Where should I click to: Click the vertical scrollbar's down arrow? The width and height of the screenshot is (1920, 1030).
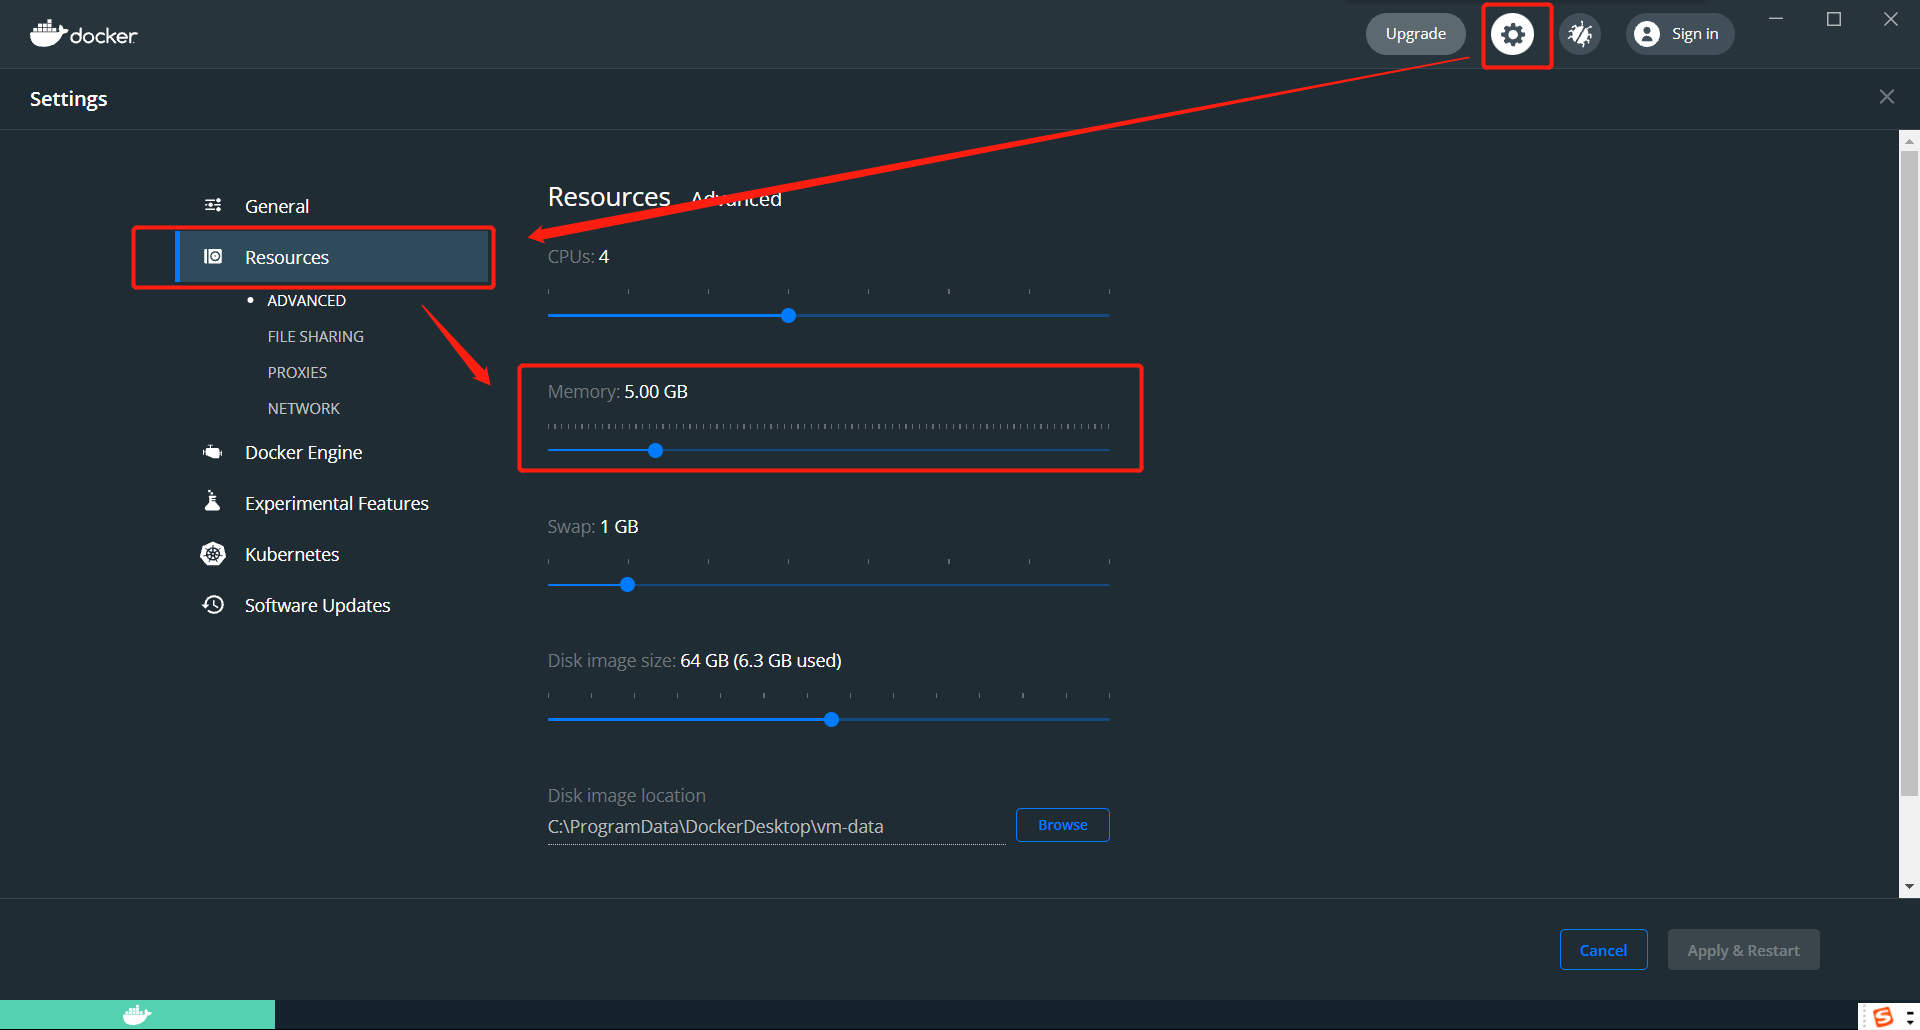pos(1909,887)
